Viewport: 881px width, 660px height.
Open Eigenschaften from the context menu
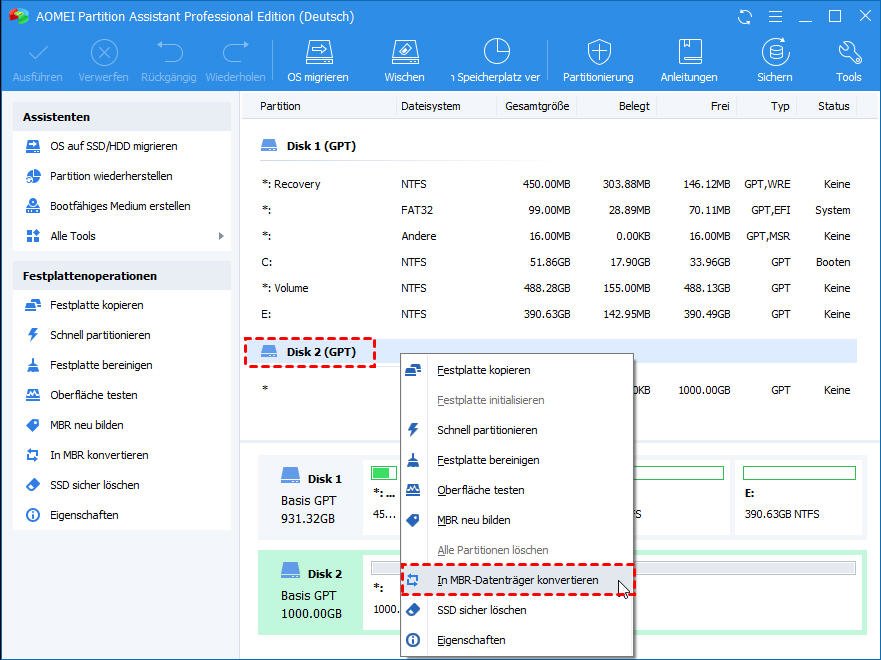pos(471,640)
